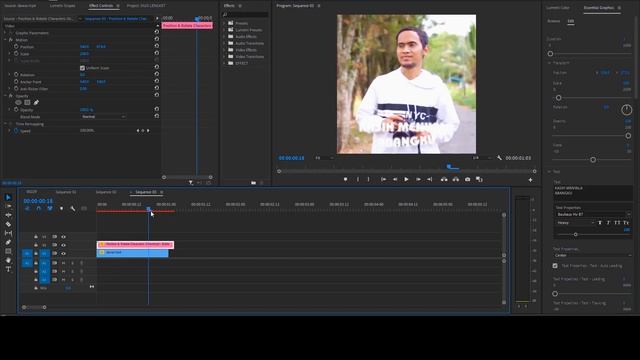
Task: Click the Lift button in Program monitor
Action: click(444, 179)
